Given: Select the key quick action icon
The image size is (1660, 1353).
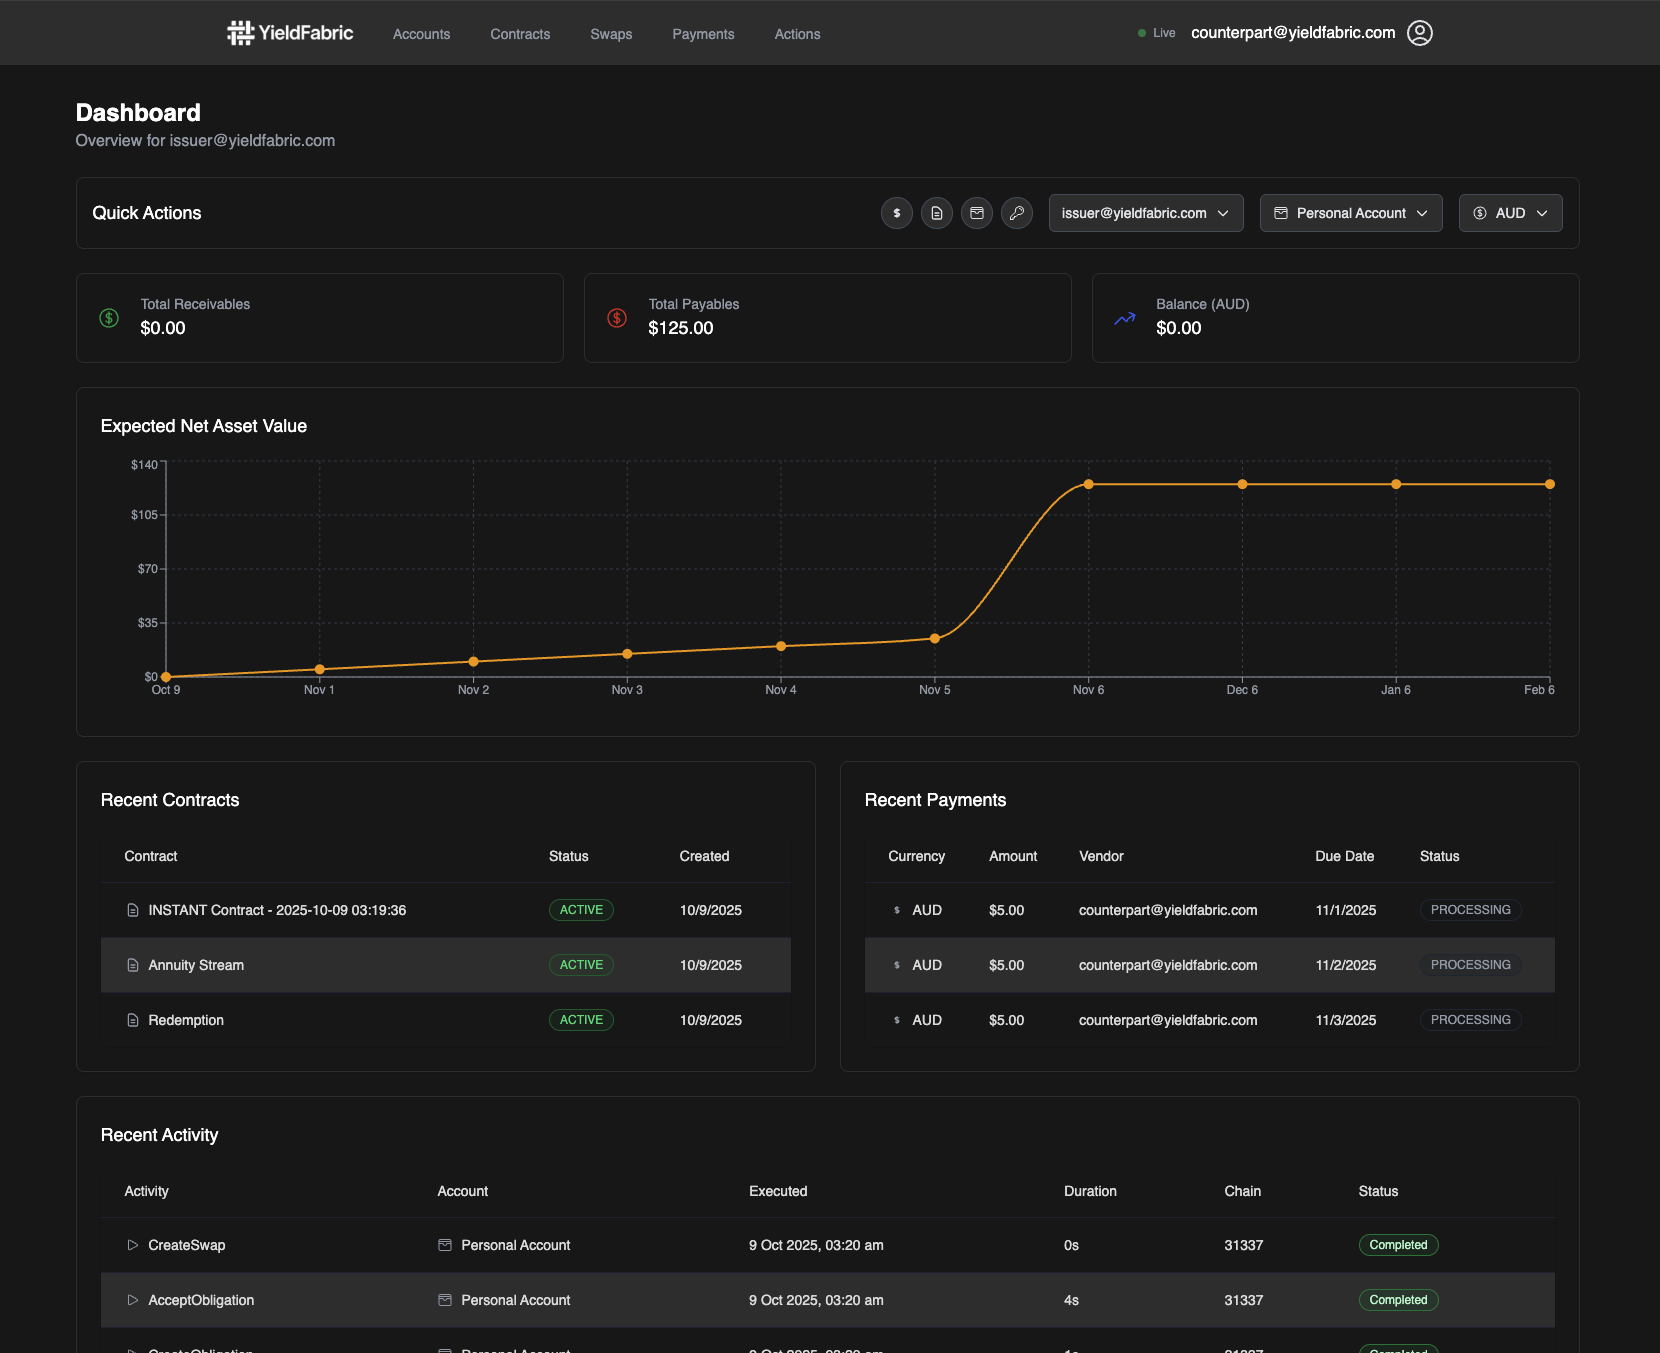Looking at the screenshot, I should click(x=1017, y=213).
